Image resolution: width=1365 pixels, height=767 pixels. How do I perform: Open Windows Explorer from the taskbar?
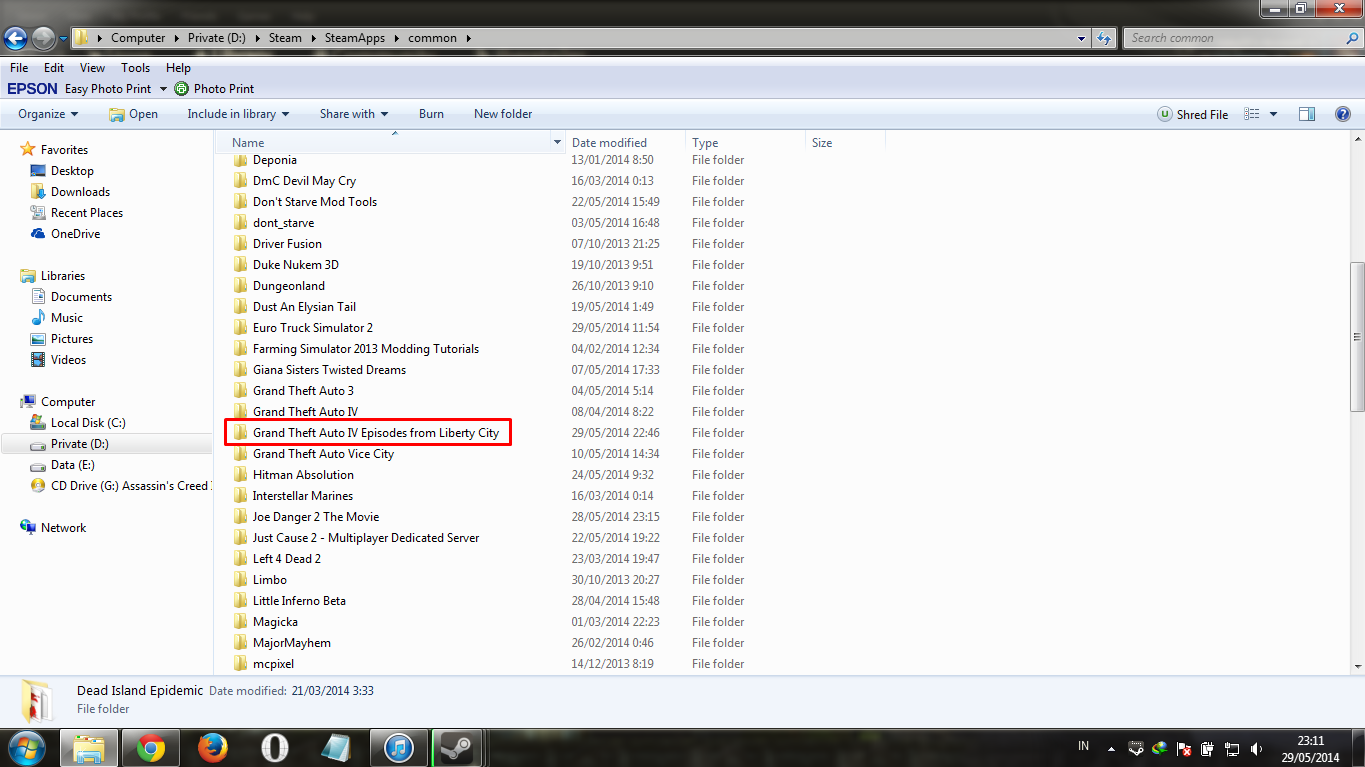(88, 748)
